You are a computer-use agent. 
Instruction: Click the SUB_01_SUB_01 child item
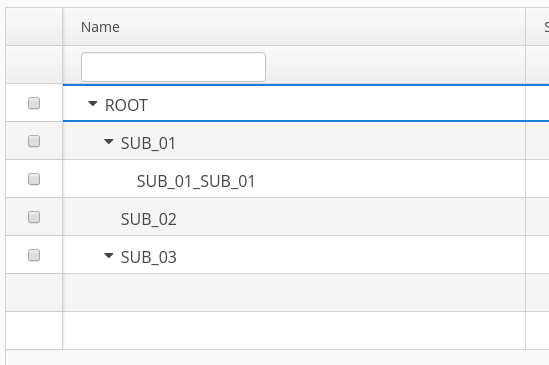(x=196, y=181)
